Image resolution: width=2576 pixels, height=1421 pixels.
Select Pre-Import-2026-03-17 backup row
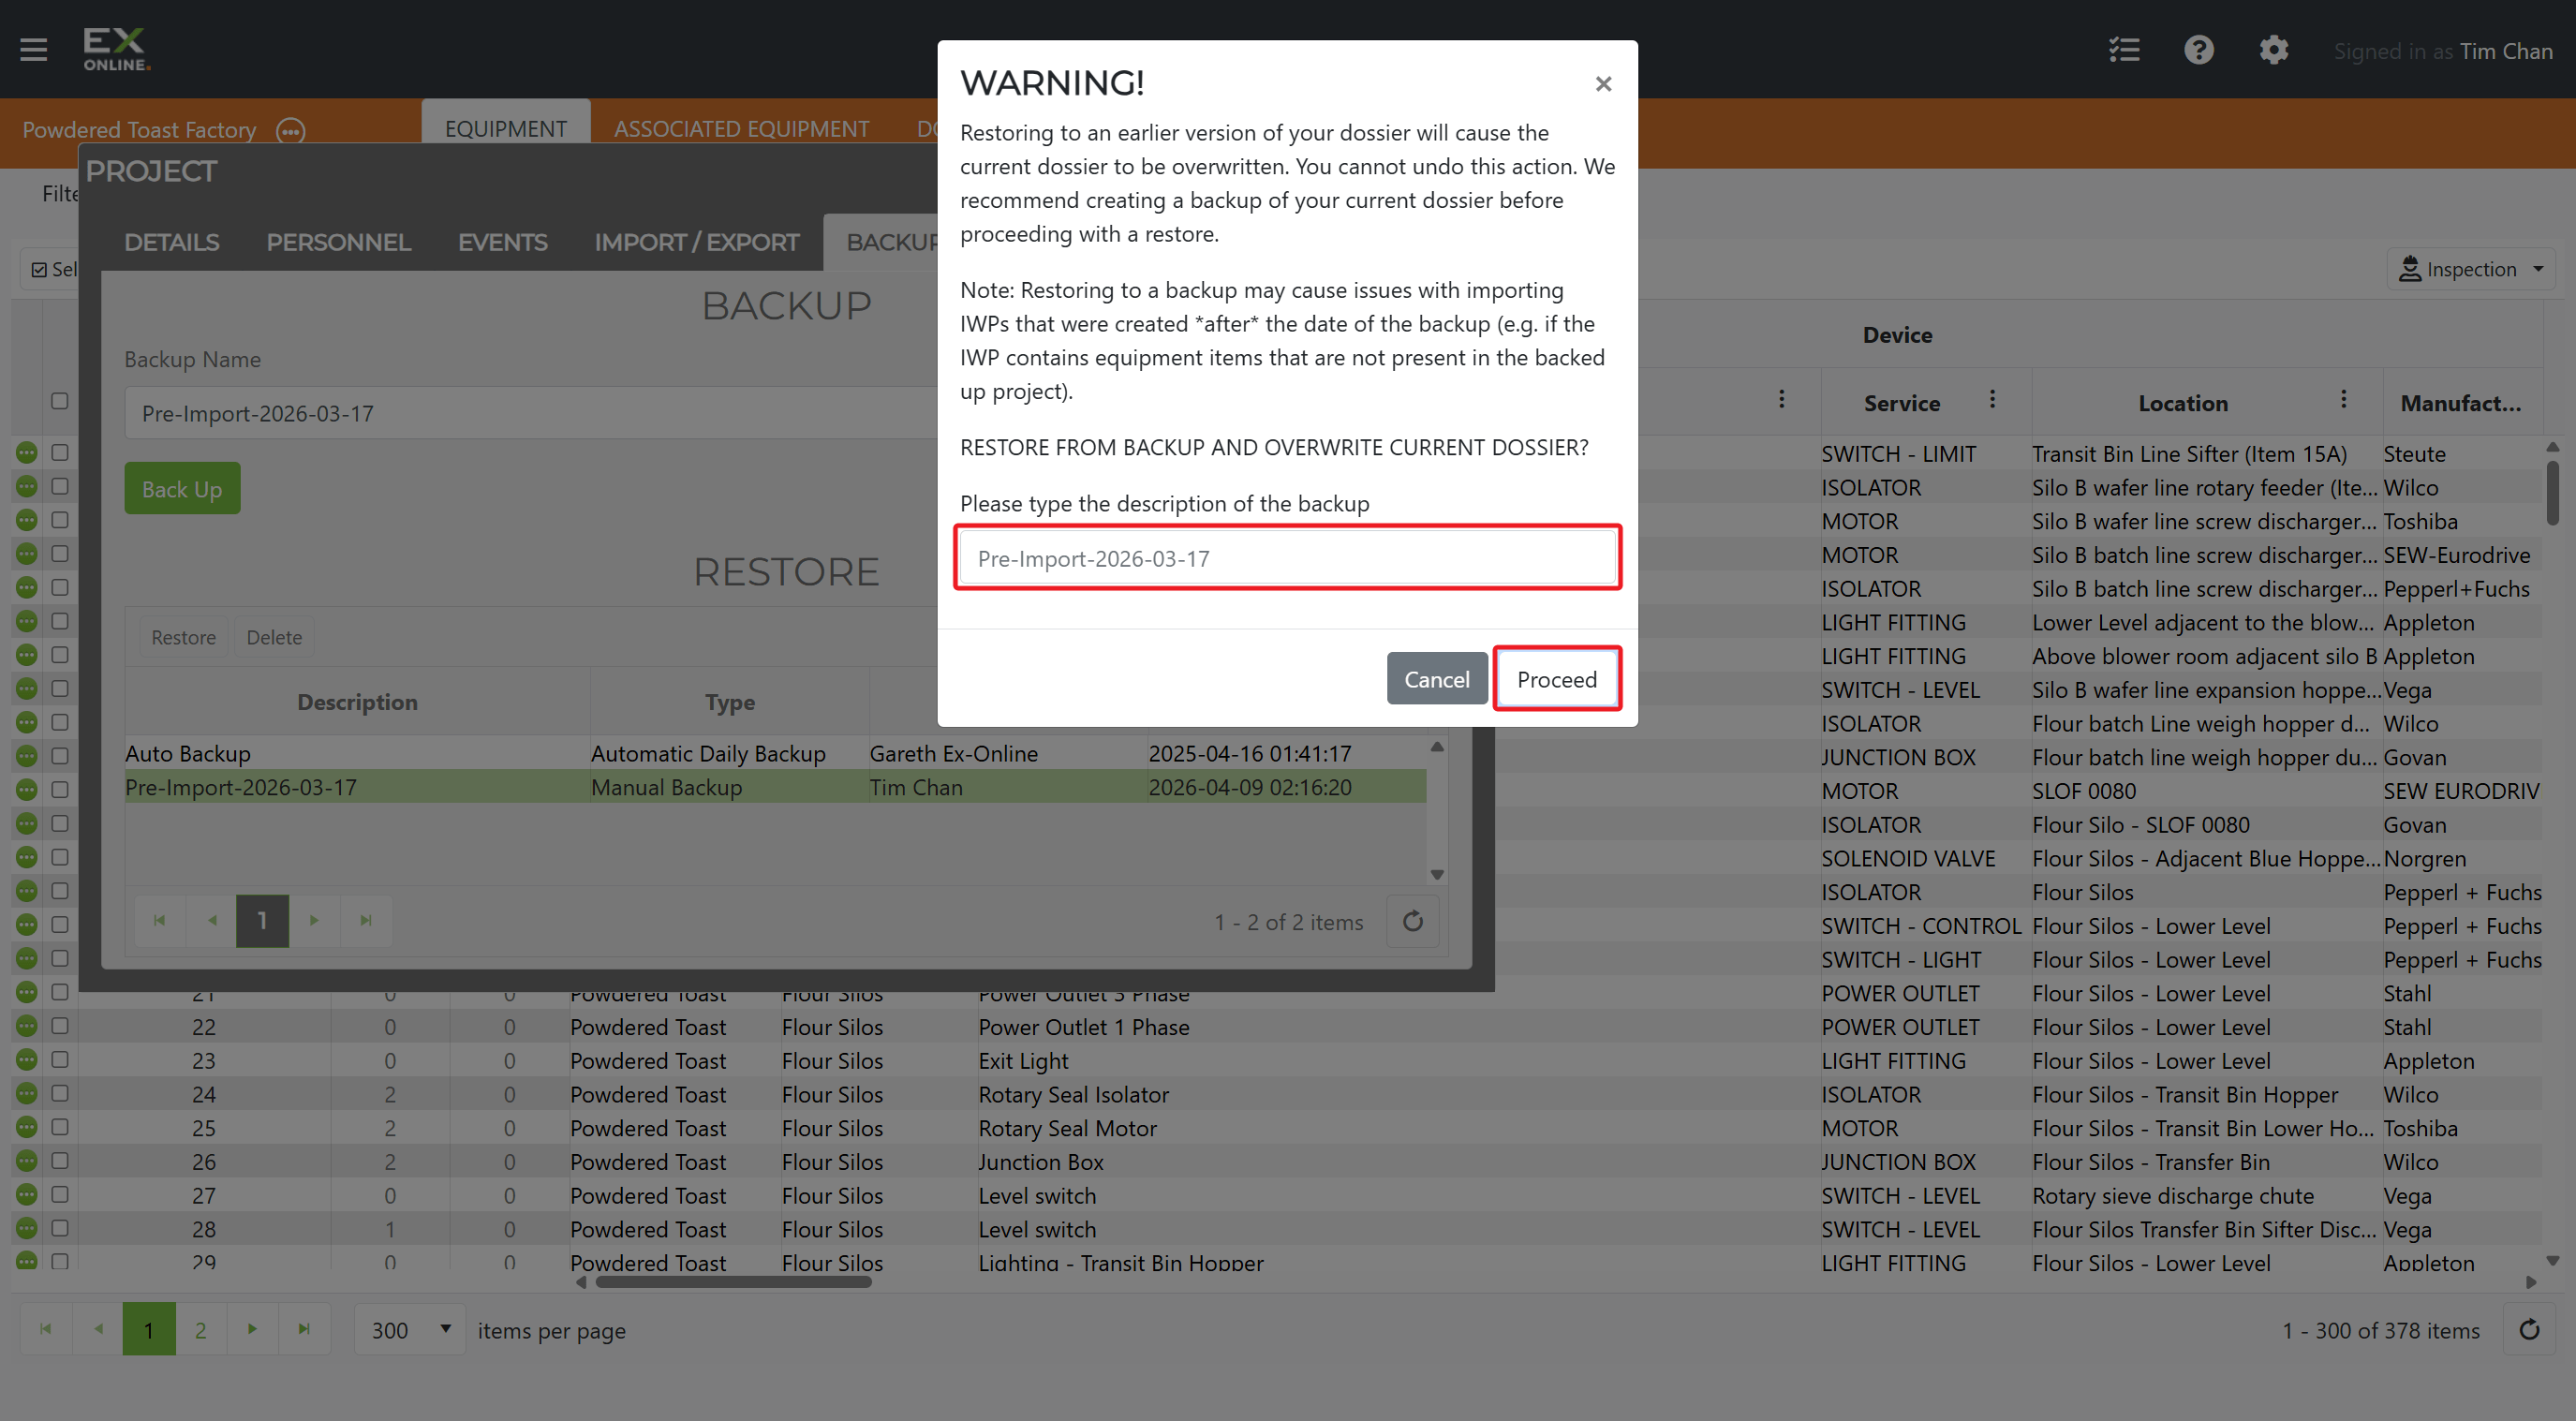775,787
